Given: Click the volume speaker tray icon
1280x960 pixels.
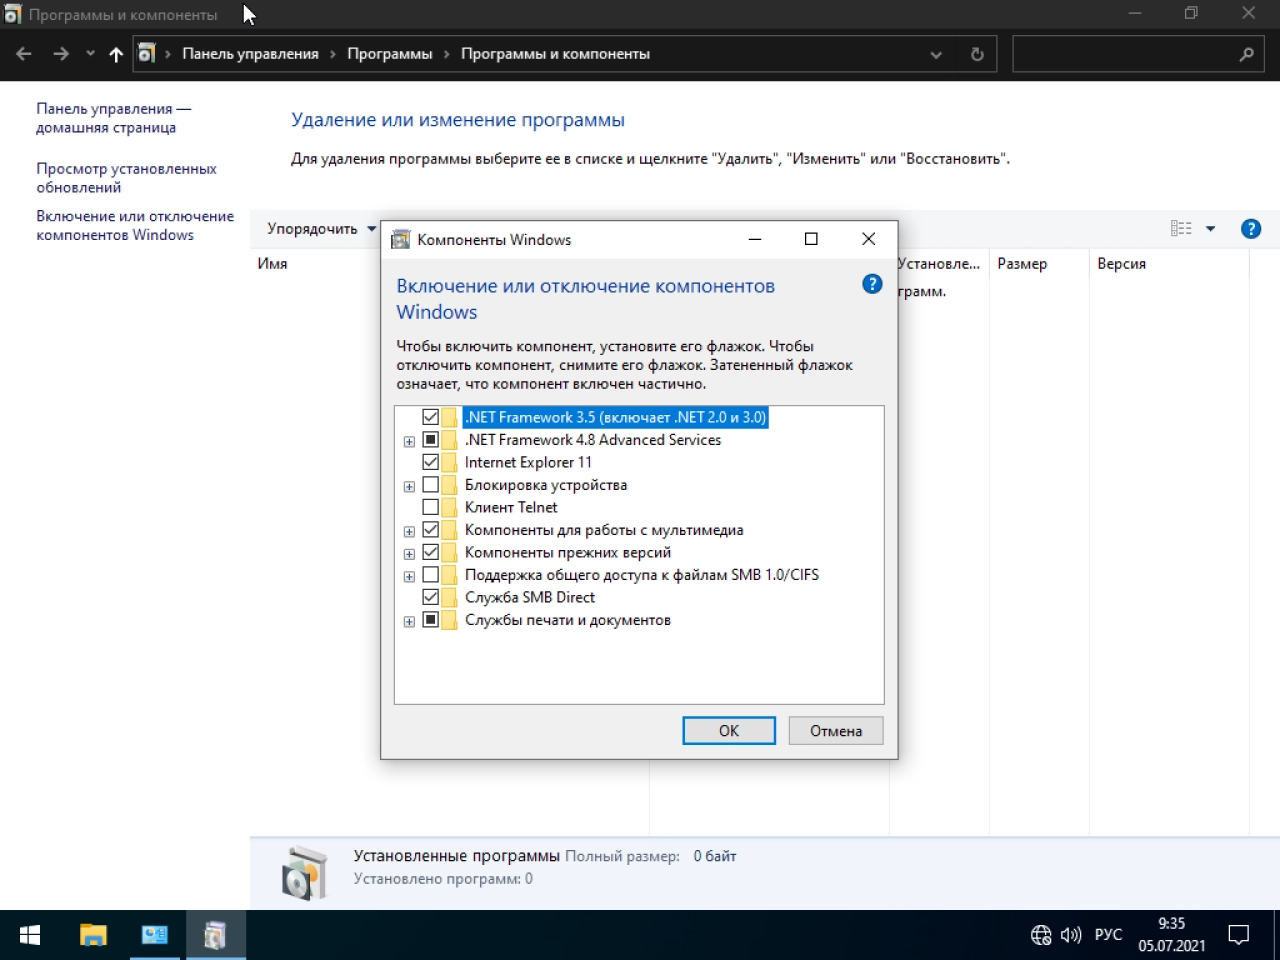Looking at the screenshot, I should [x=1072, y=935].
